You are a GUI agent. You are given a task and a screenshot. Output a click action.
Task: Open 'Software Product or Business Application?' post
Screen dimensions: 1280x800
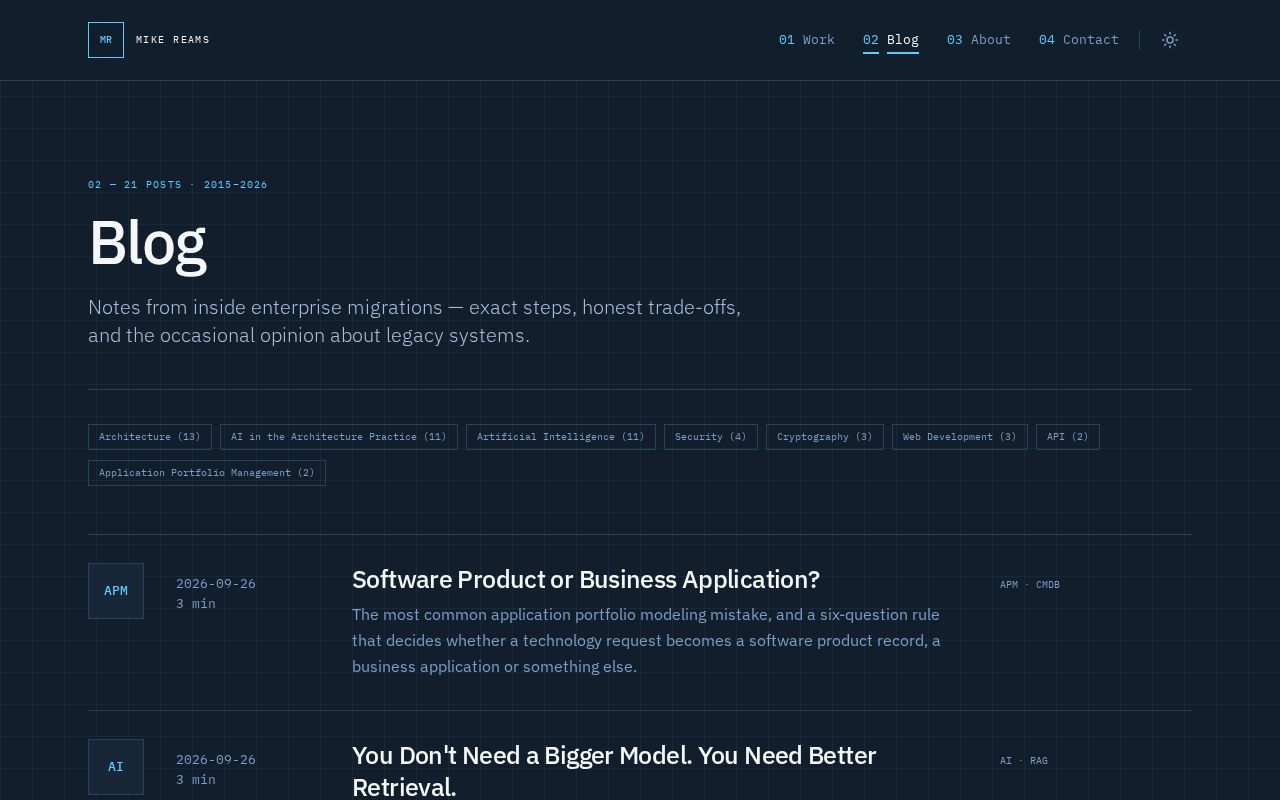586,580
